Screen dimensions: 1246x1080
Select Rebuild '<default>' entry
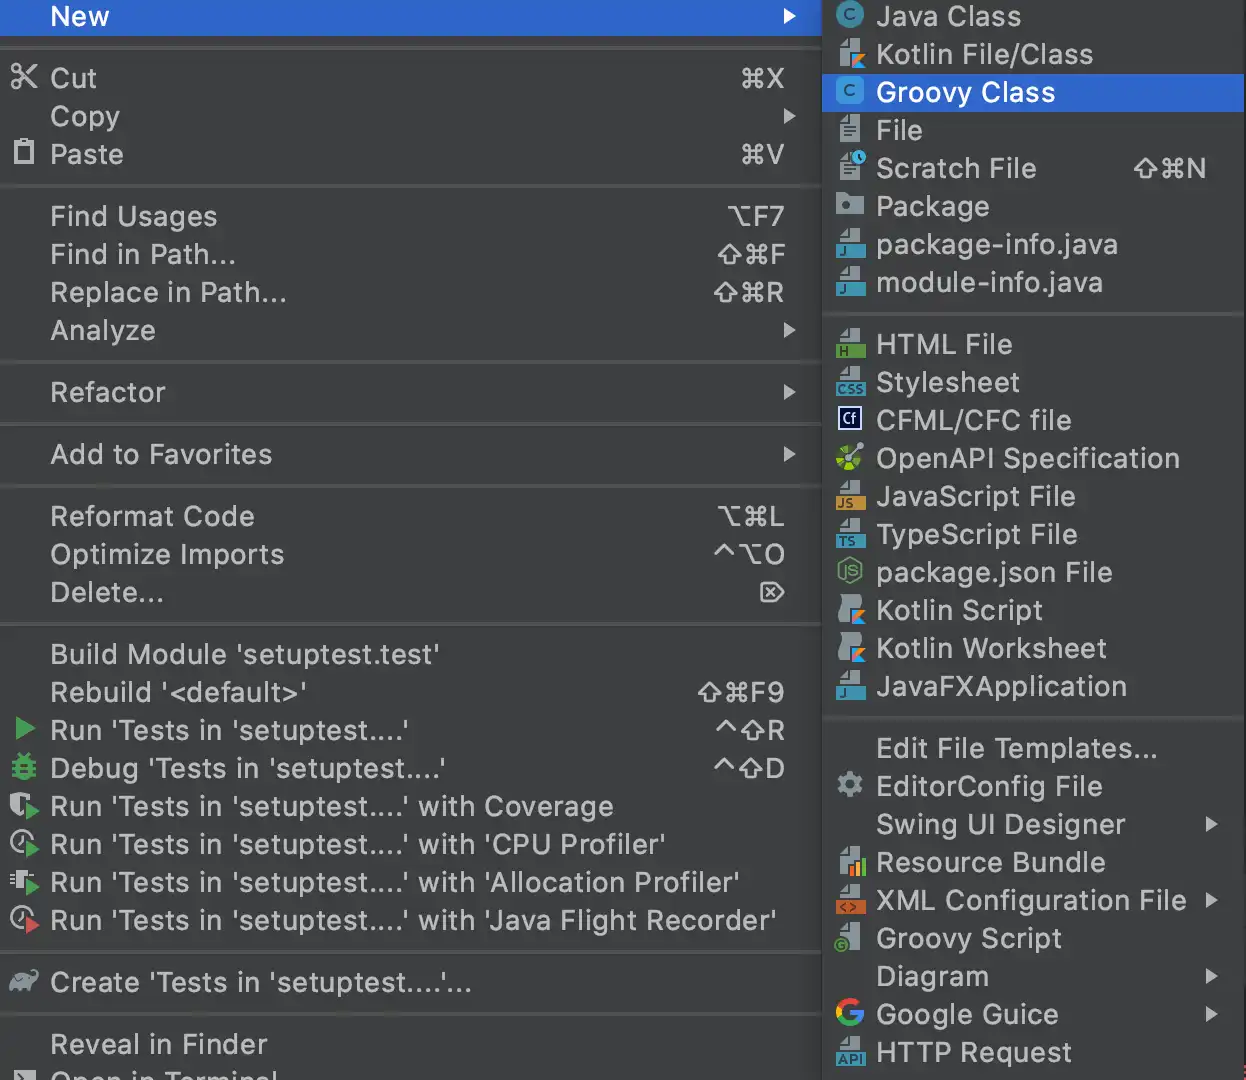coord(410,692)
